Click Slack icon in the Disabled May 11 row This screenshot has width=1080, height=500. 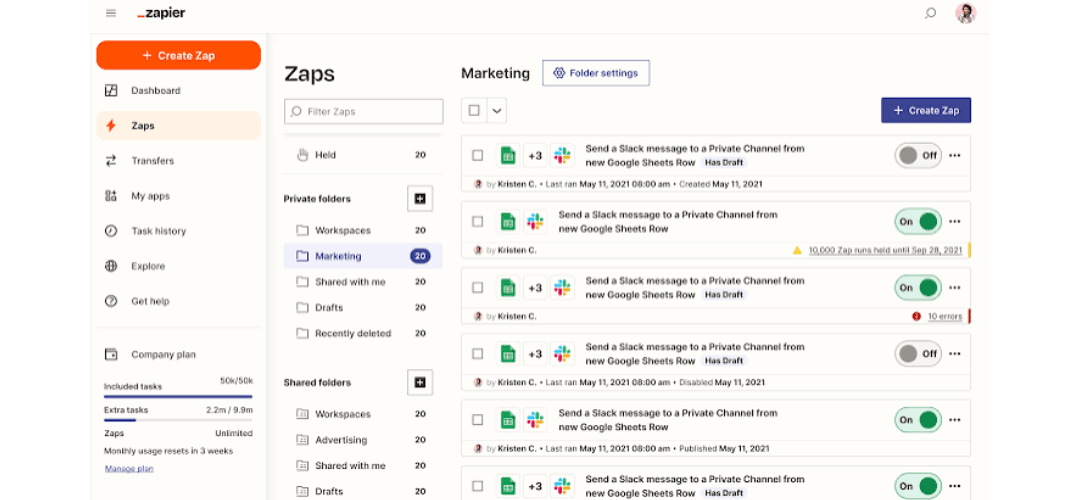coord(562,354)
